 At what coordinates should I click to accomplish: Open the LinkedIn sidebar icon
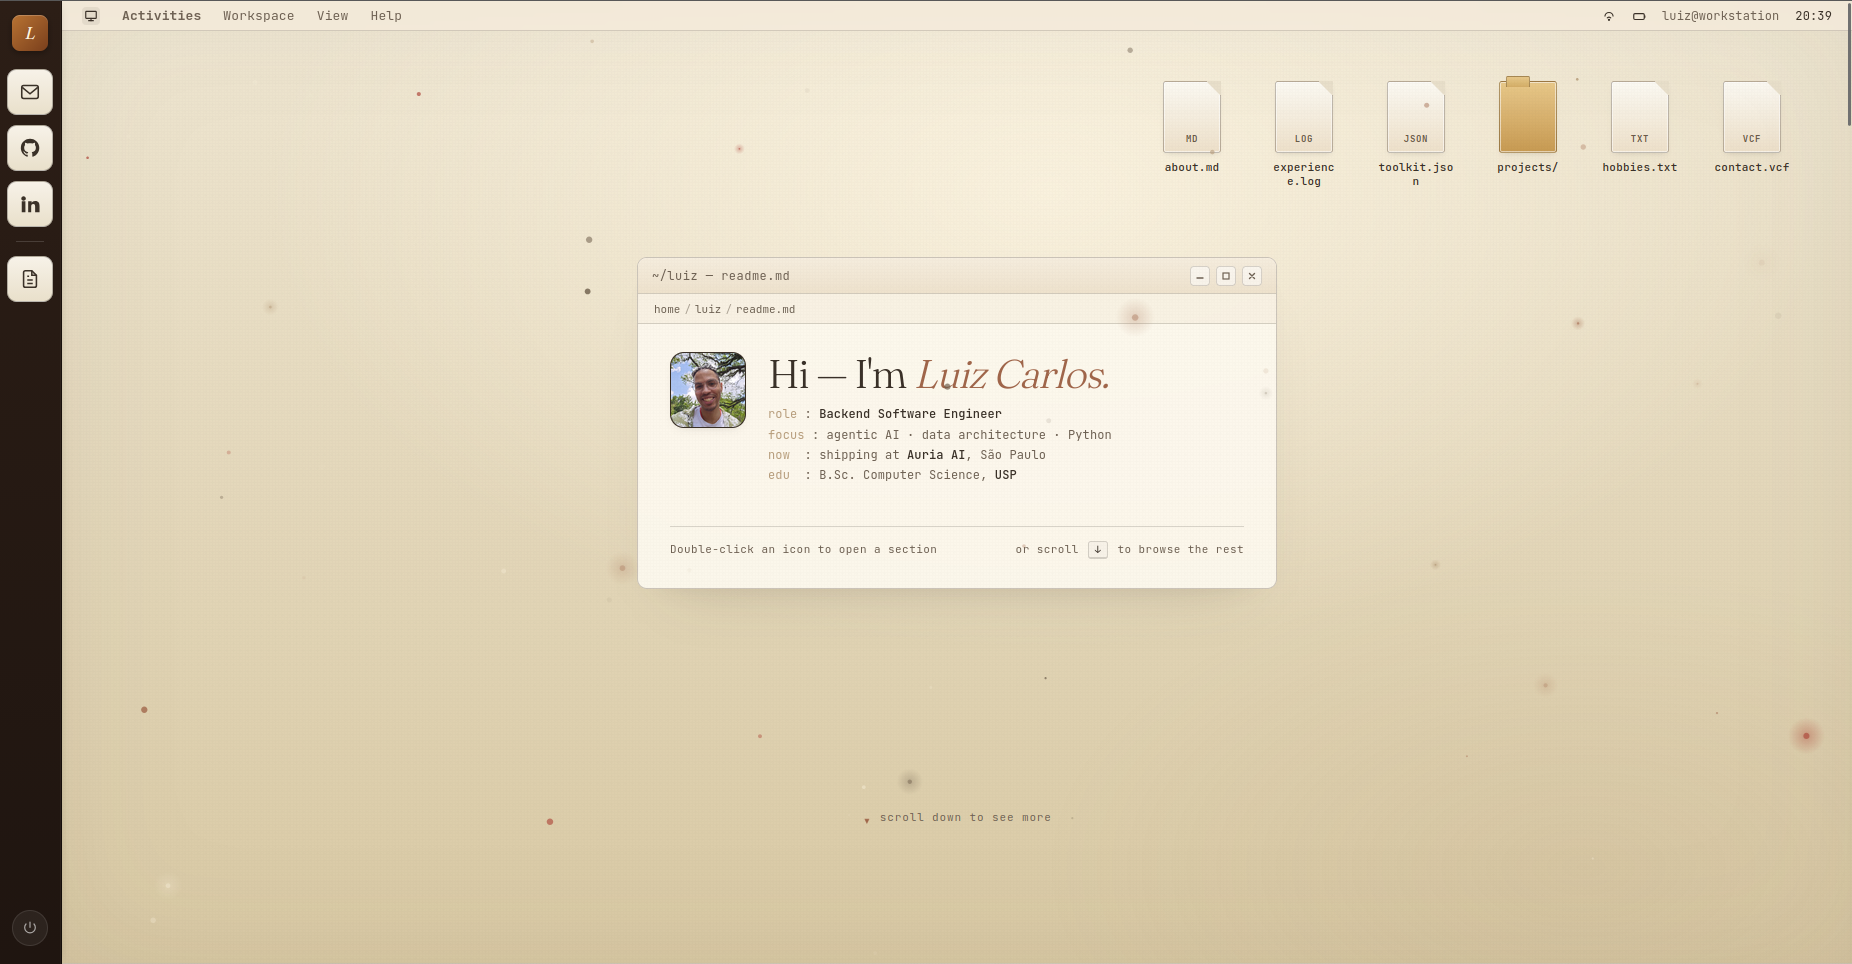tap(30, 204)
